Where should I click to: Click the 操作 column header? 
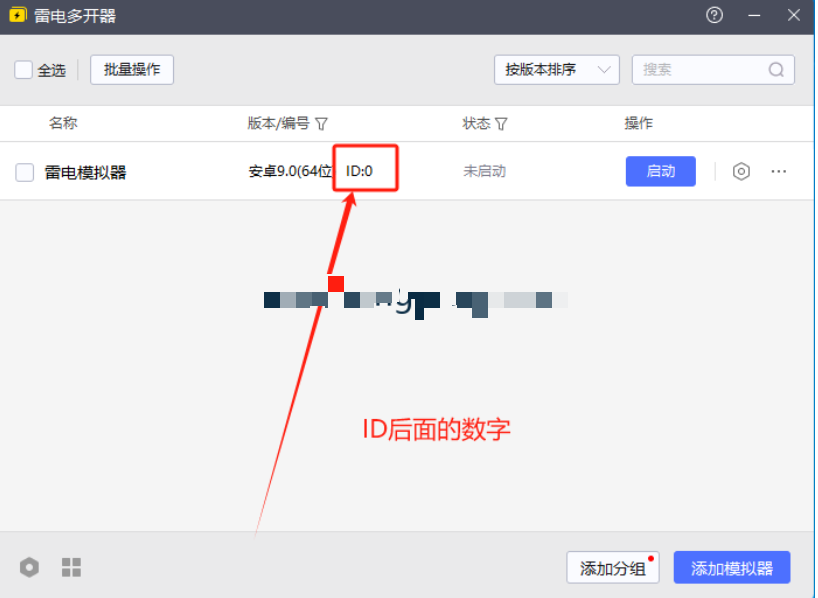click(x=639, y=123)
